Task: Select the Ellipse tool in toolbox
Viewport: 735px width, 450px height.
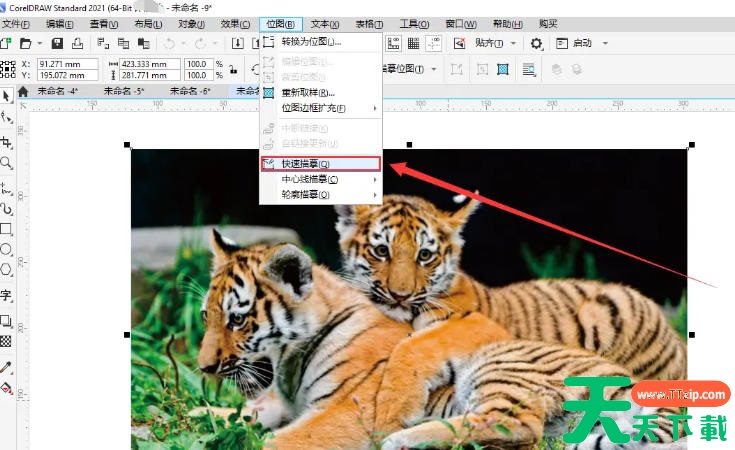Action: [x=6, y=249]
